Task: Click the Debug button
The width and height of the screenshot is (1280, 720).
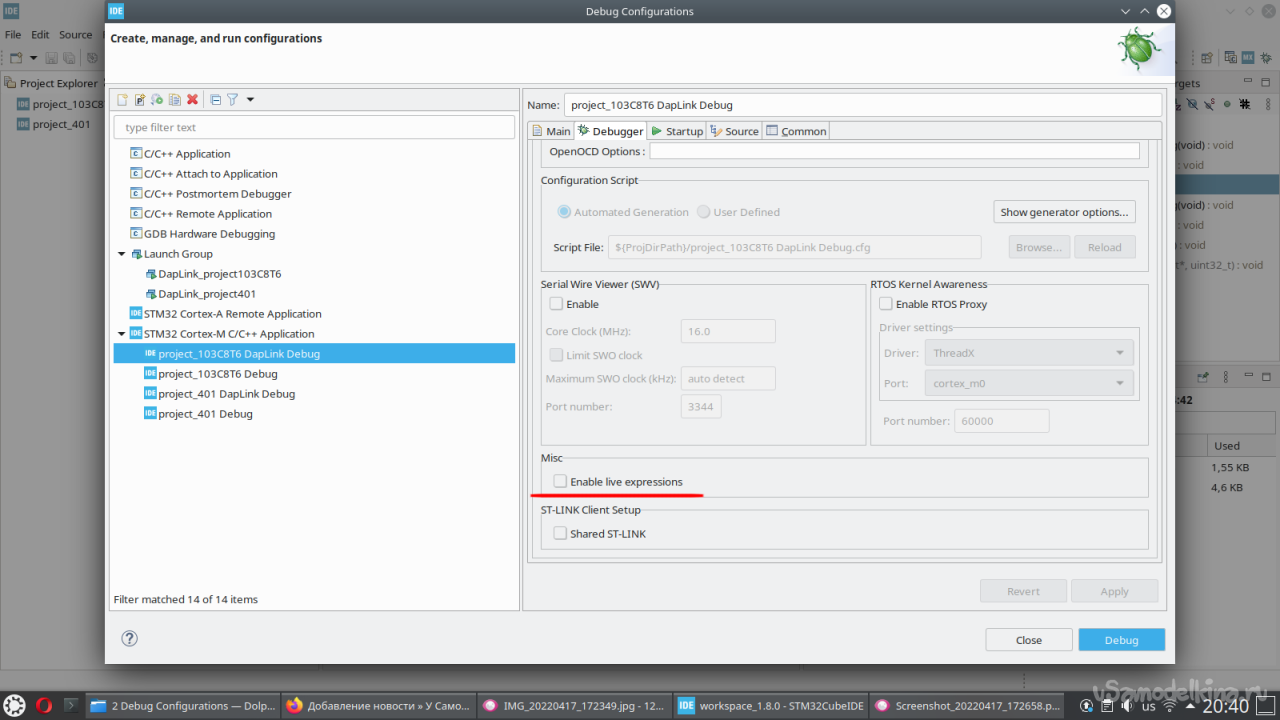Action: [1121, 640]
